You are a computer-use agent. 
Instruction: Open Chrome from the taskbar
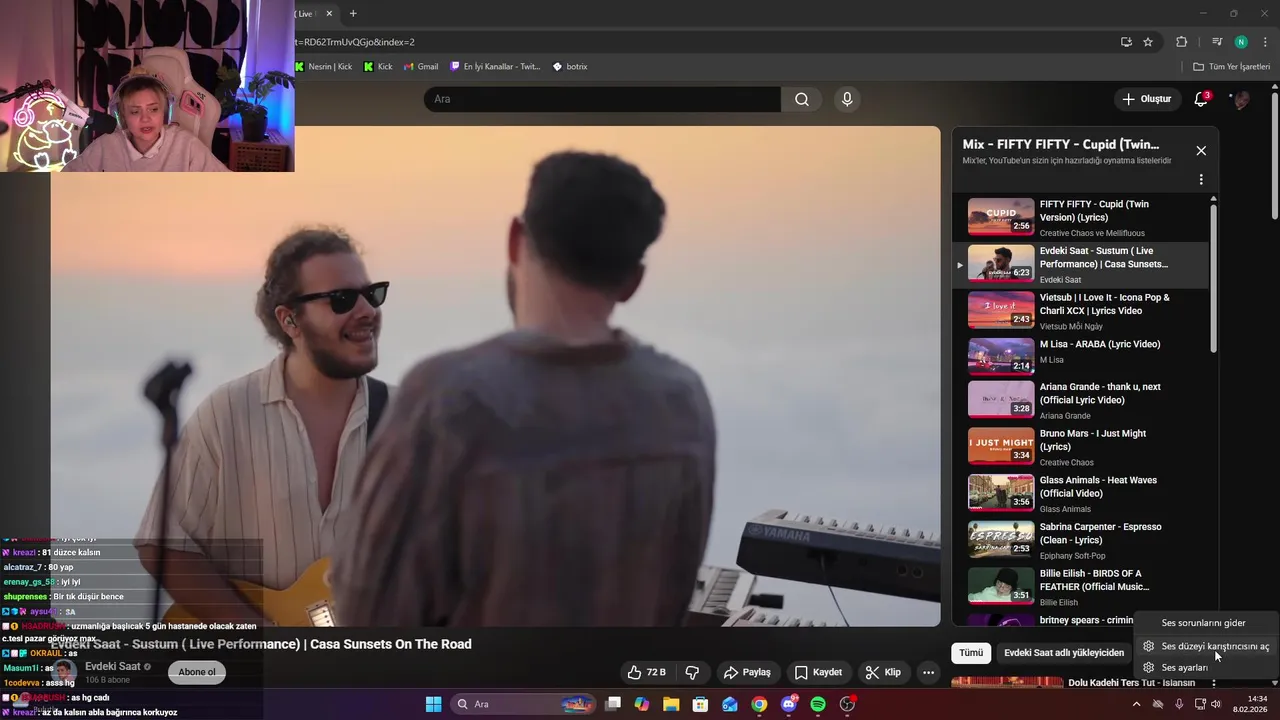(759, 704)
